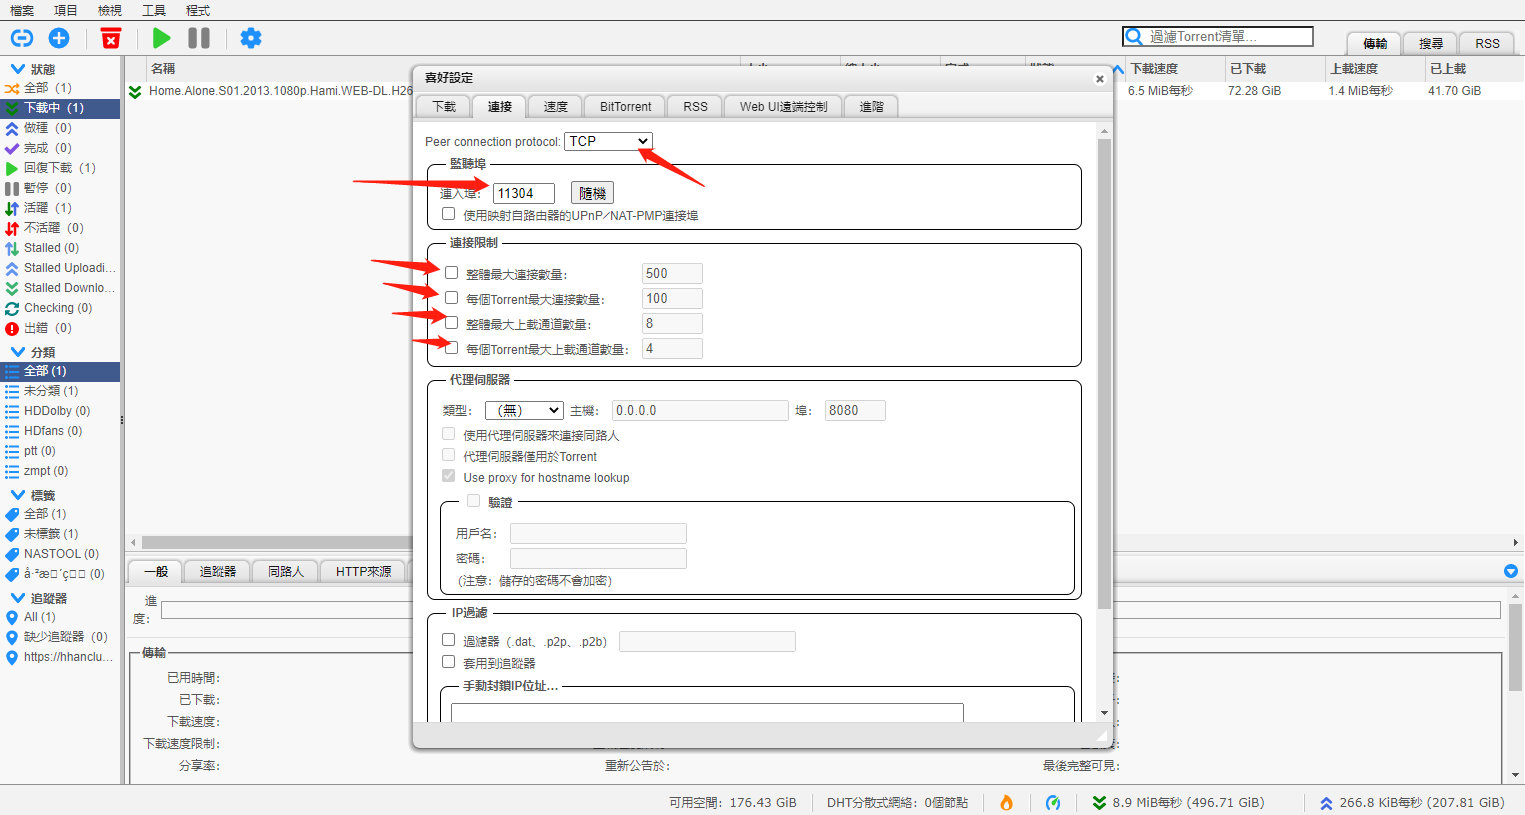
Task: Select the HDDolby (0) category
Action: [x=60, y=411]
